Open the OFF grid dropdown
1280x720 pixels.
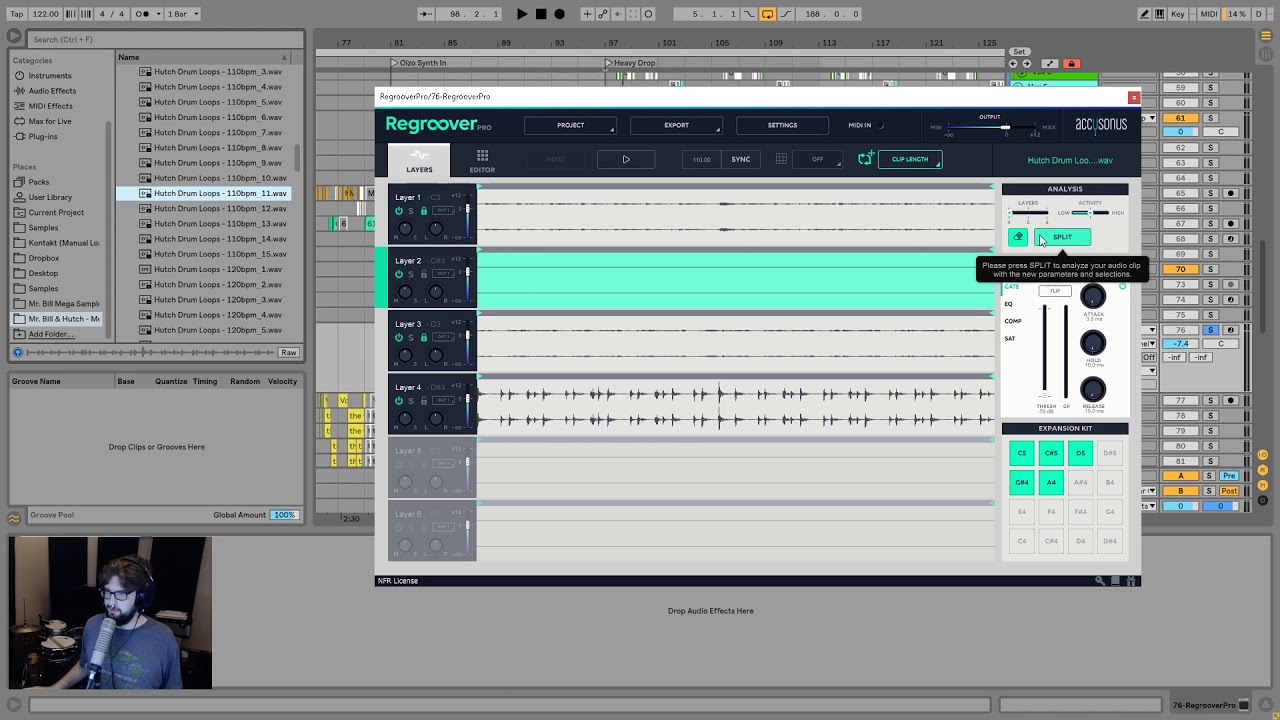(x=817, y=159)
